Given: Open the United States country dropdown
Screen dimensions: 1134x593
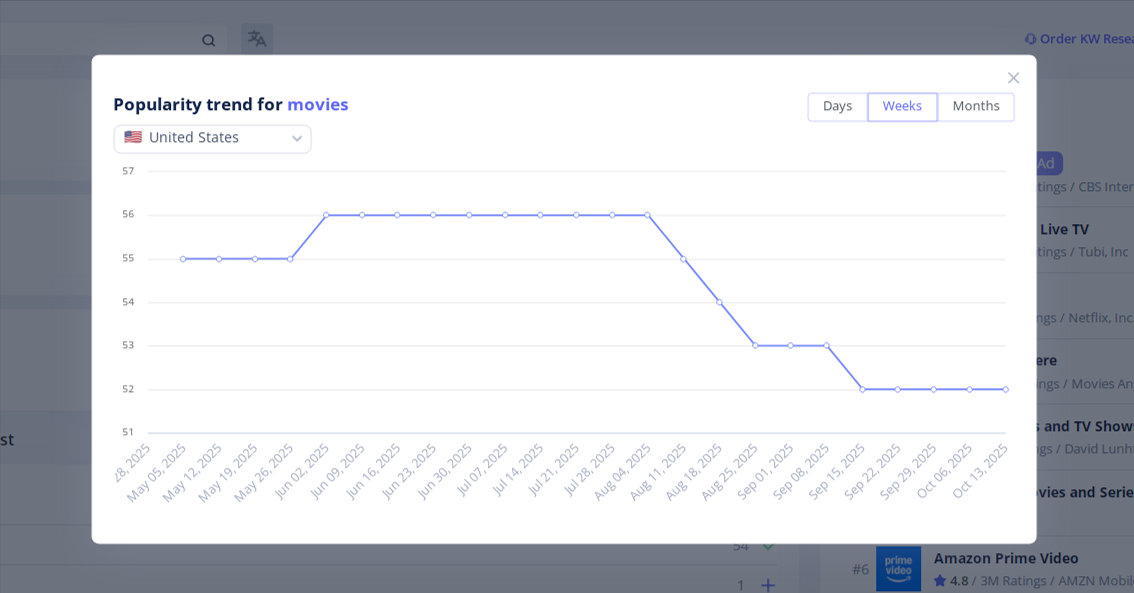Looking at the screenshot, I should (212, 138).
